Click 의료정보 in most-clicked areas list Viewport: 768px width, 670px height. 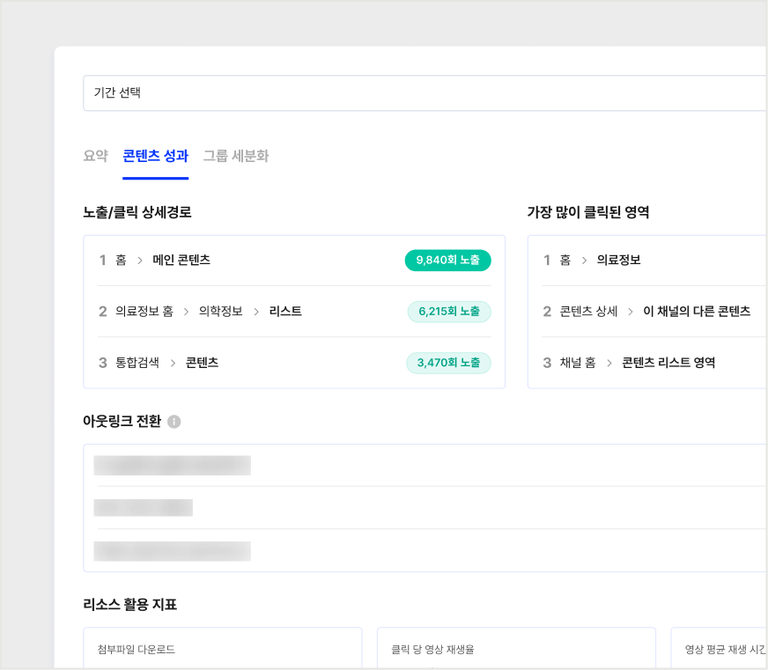click(x=619, y=260)
